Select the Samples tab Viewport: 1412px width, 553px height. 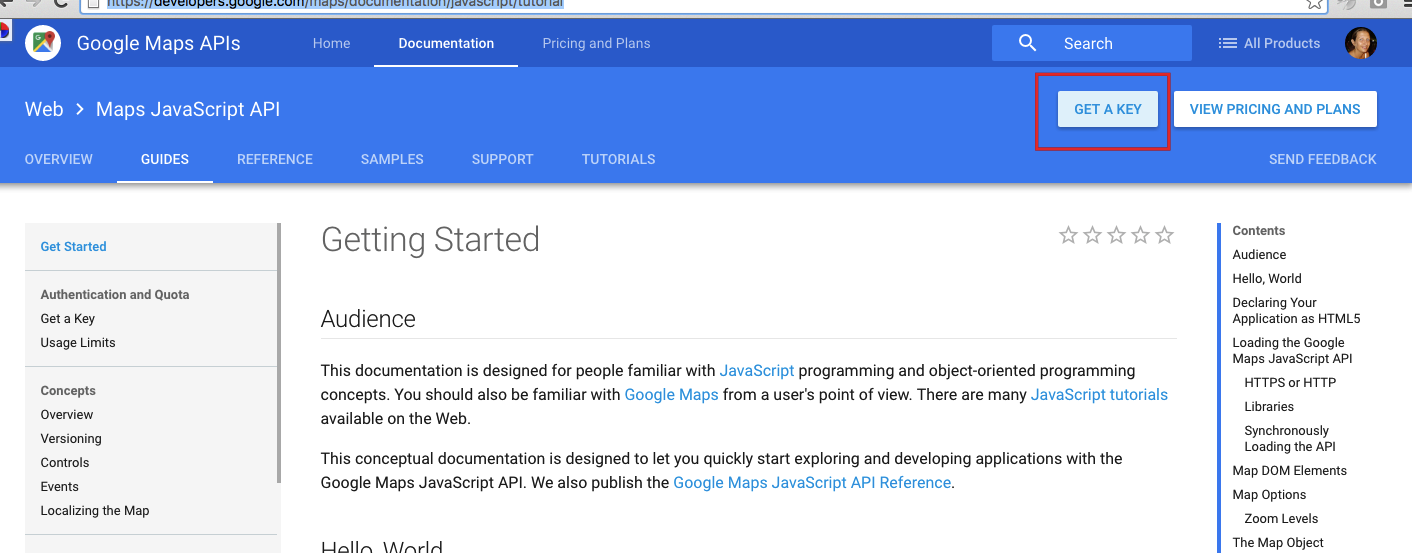(392, 159)
